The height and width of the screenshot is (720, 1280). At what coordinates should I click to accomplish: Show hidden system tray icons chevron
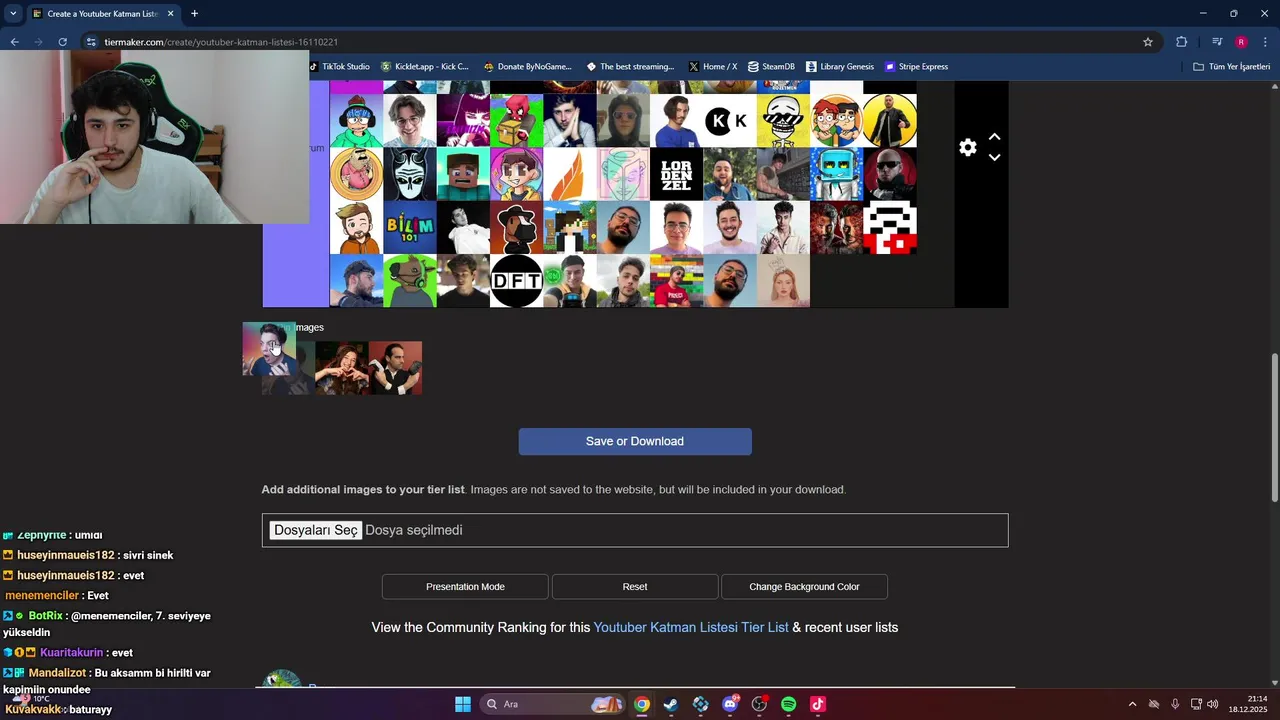tap(1132, 704)
